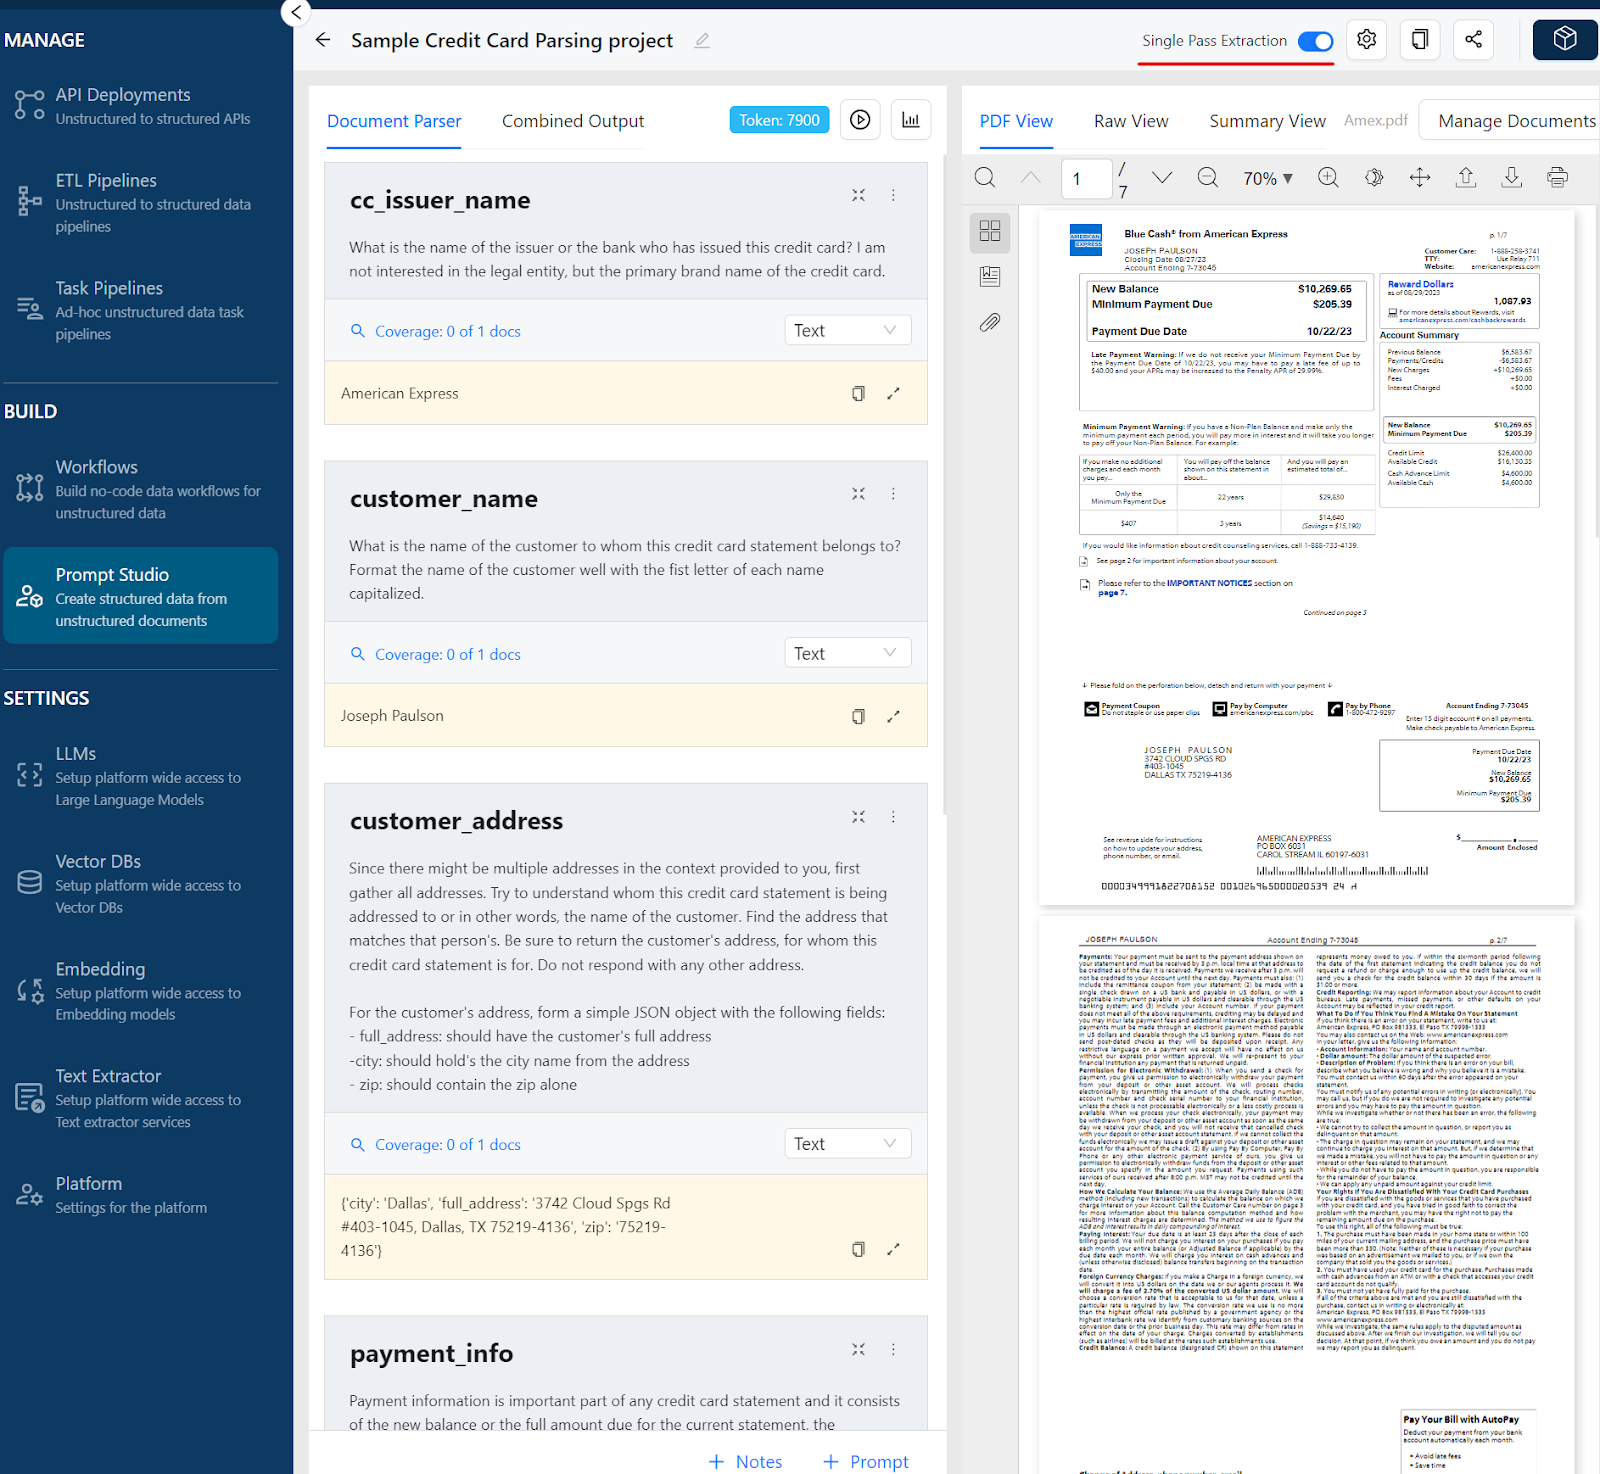
Task: Click the Token: 7900 badge
Action: coord(779,120)
